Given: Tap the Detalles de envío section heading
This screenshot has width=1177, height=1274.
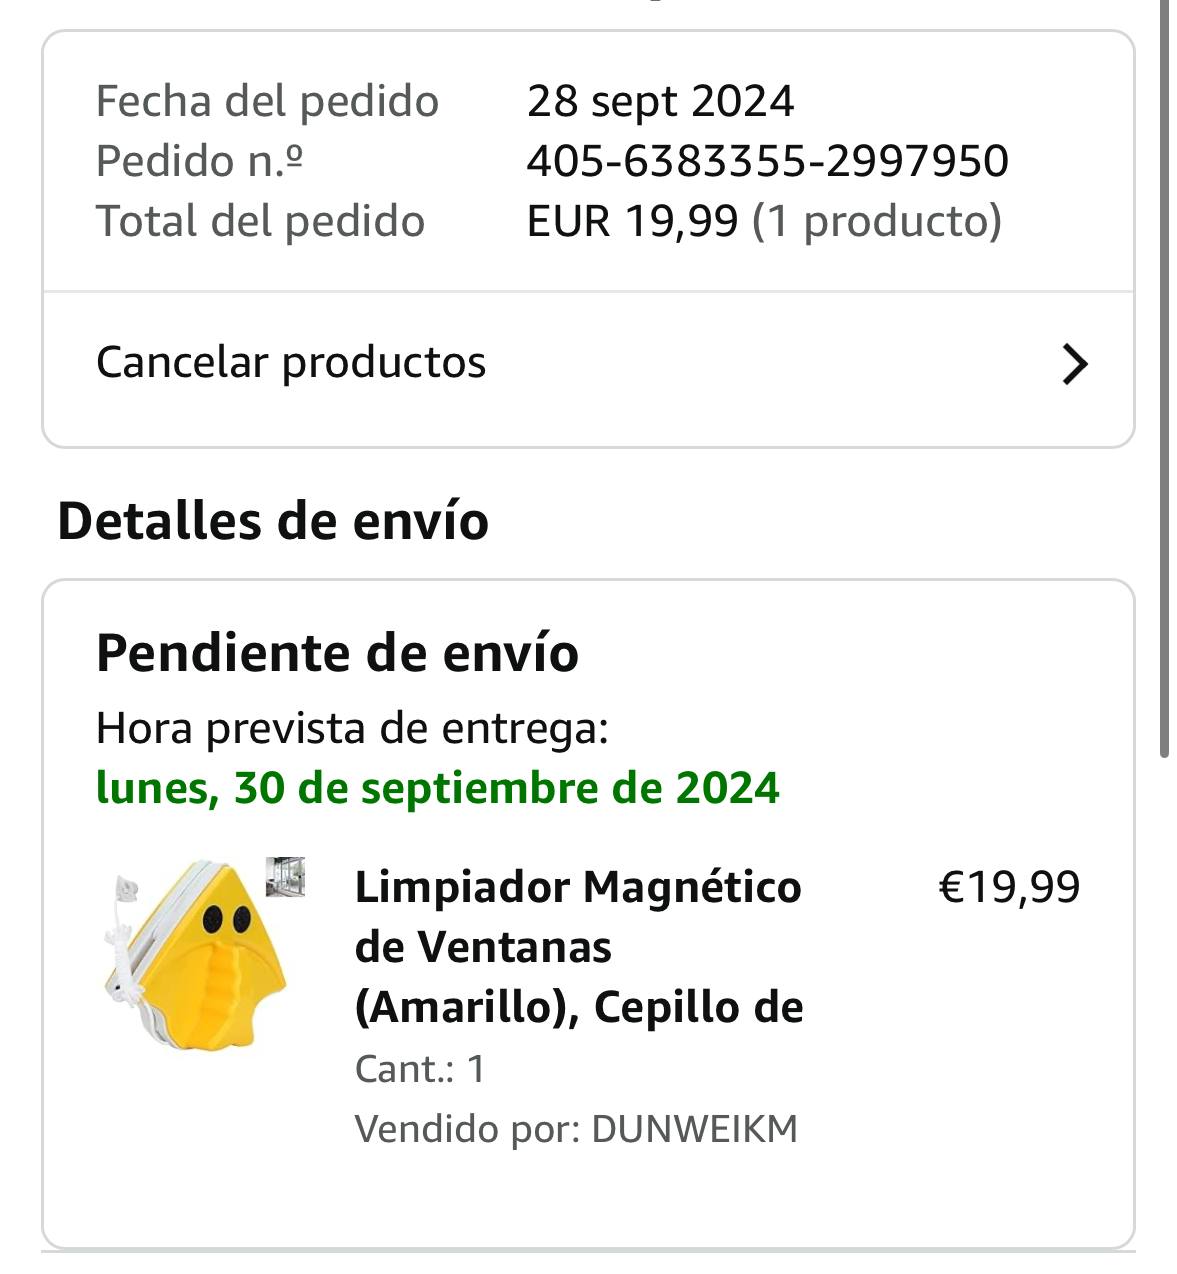Looking at the screenshot, I should click(x=273, y=521).
